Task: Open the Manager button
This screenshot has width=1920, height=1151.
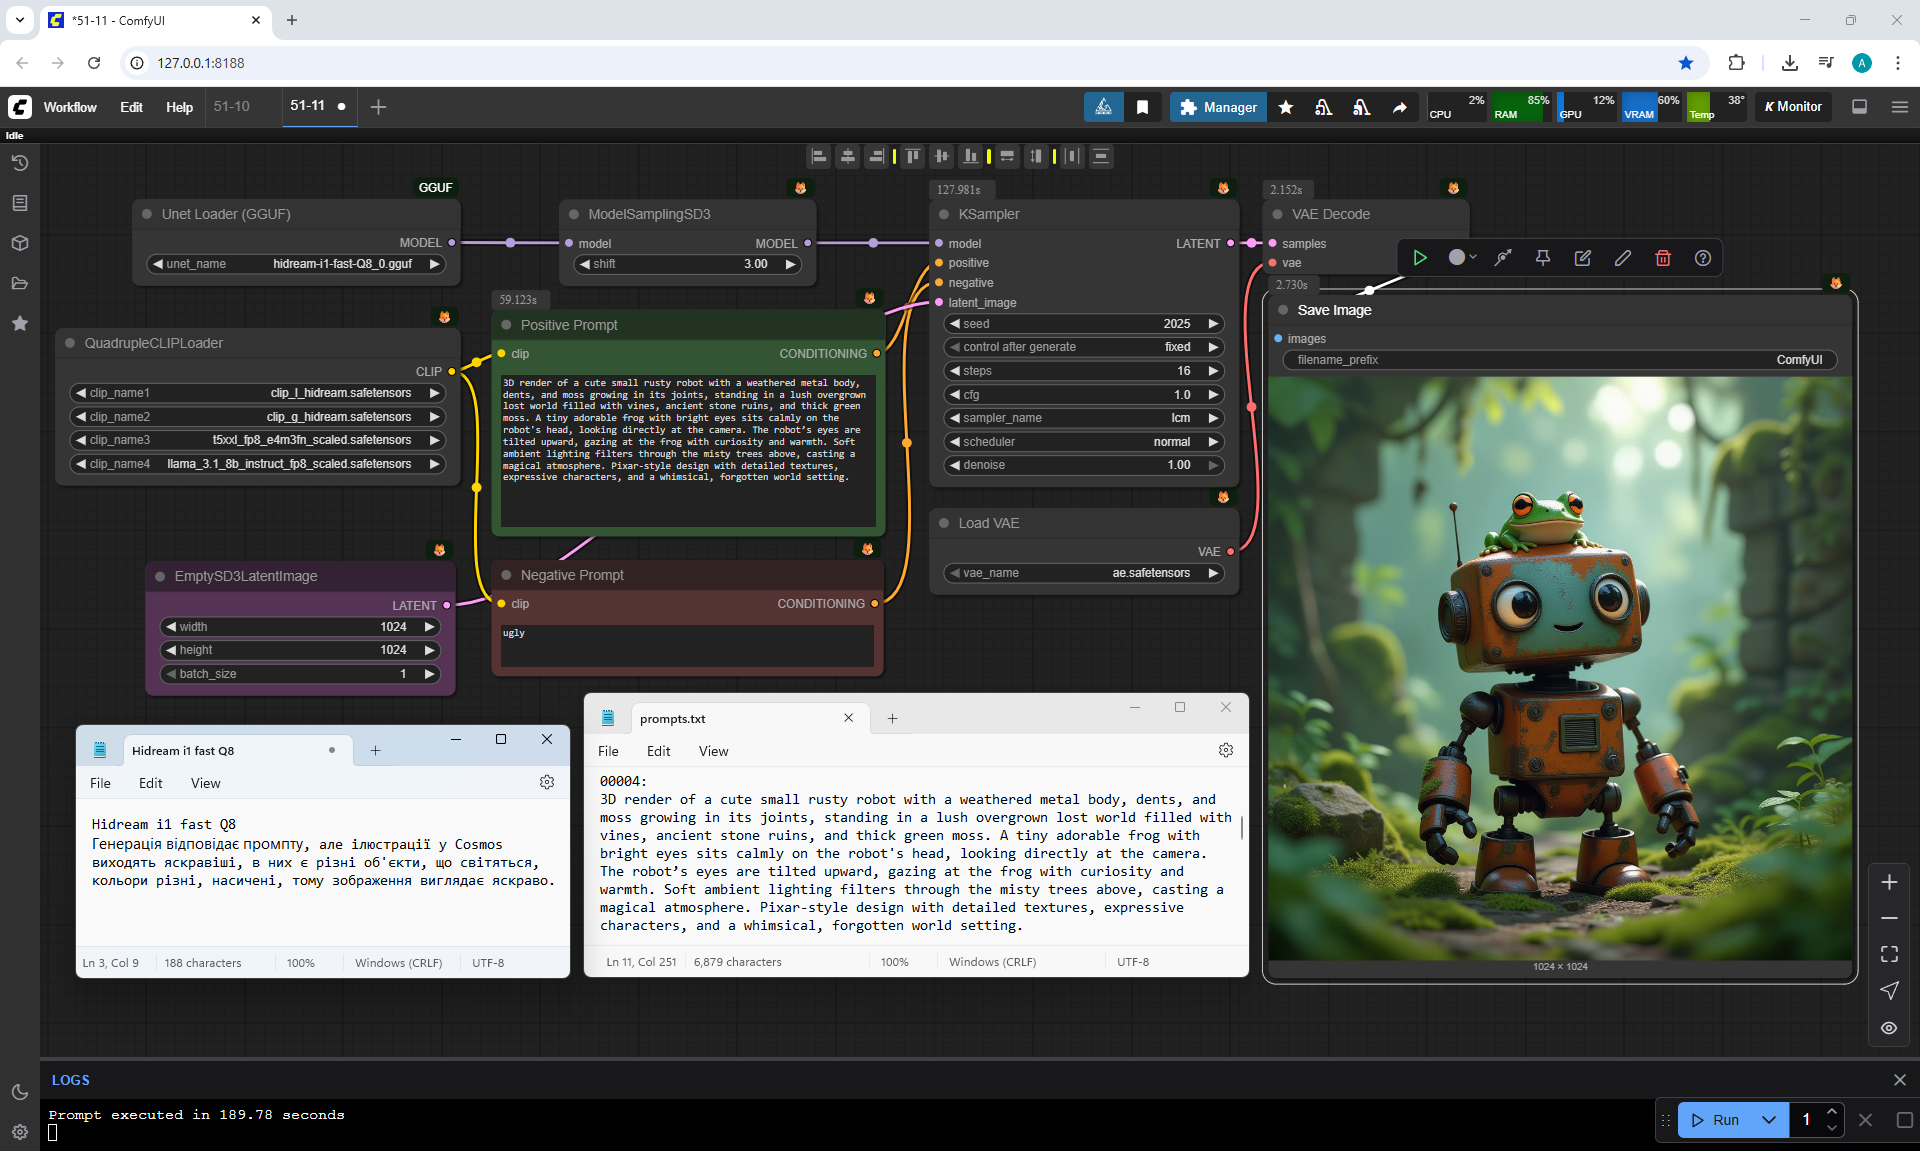Action: pos(1218,107)
